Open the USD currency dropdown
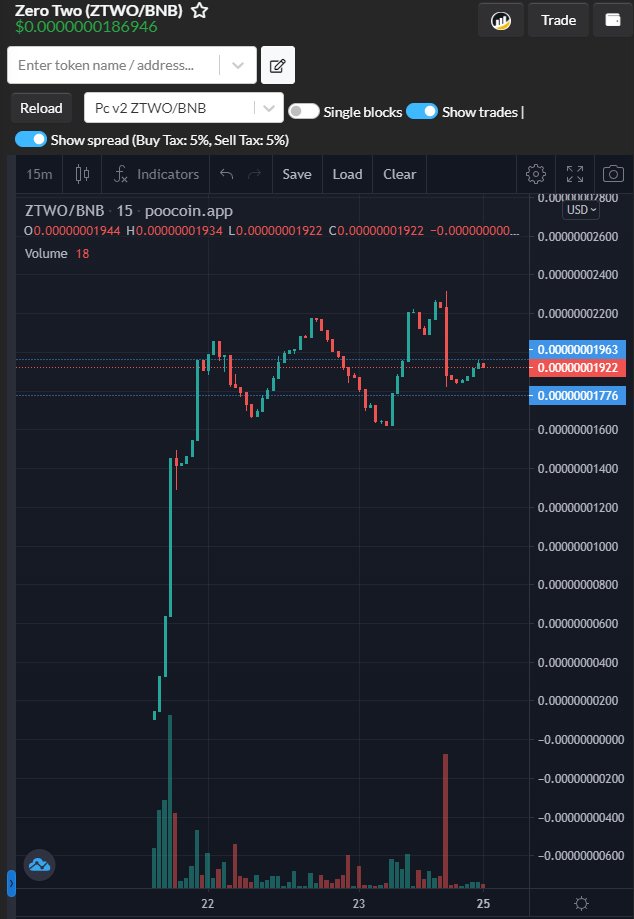 click(581, 210)
